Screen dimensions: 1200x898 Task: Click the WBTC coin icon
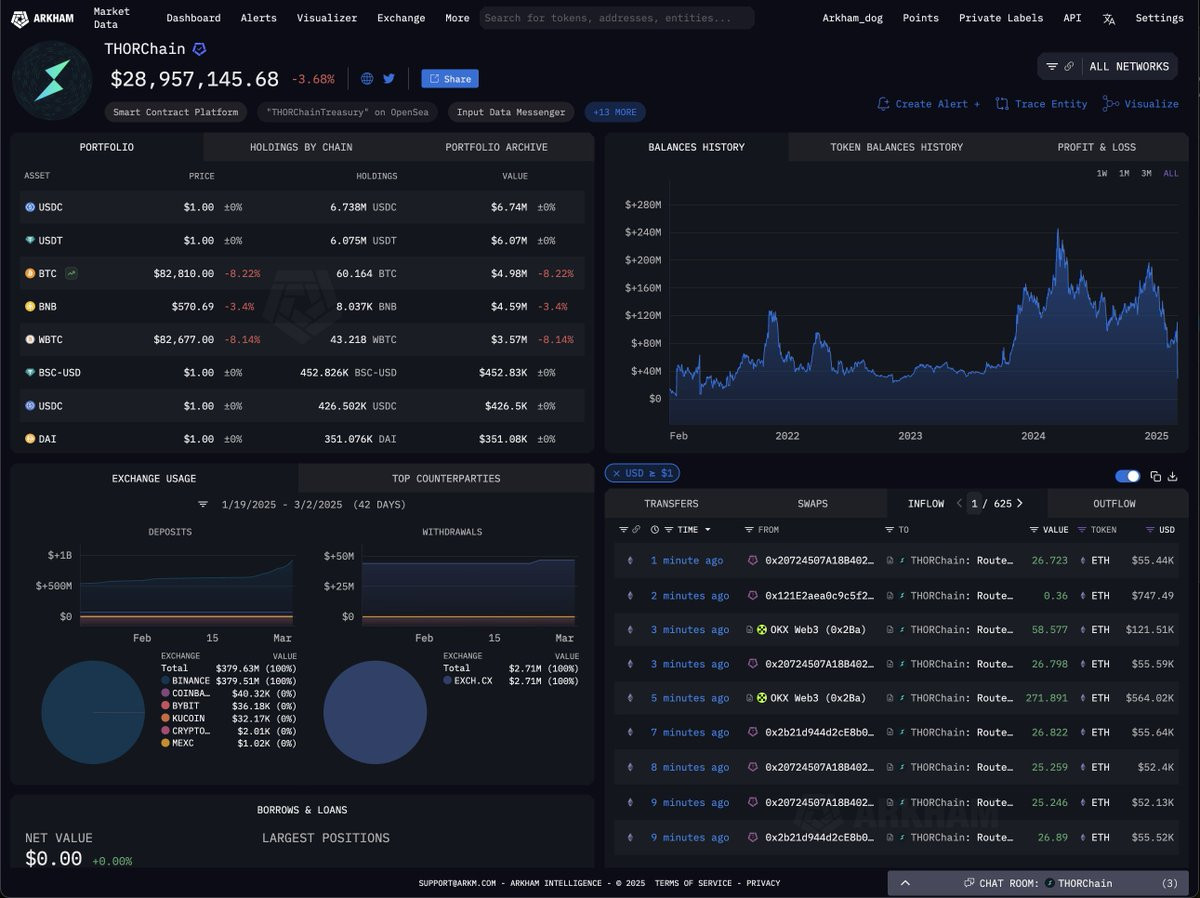30,339
